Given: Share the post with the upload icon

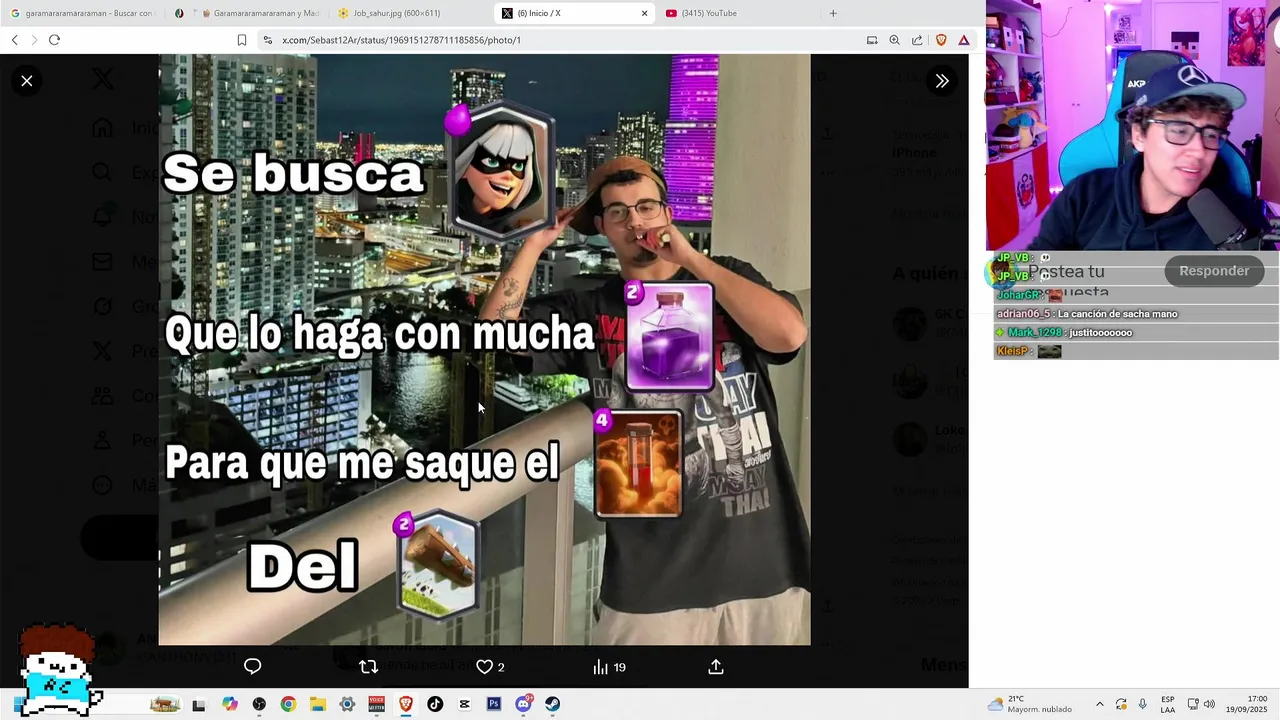Looking at the screenshot, I should coord(716,667).
